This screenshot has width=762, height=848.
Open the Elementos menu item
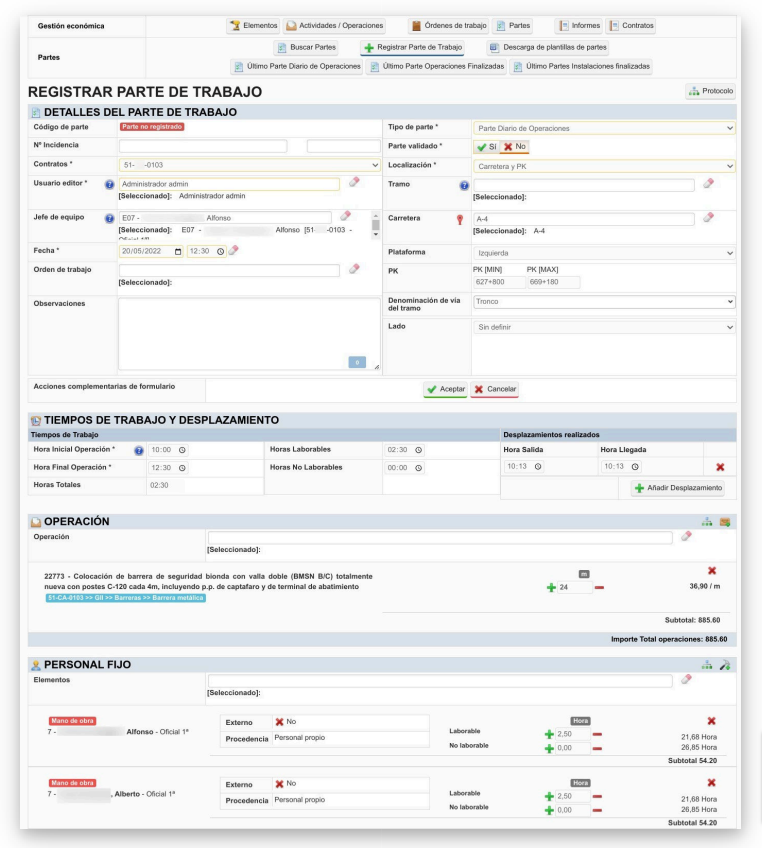pos(253,25)
